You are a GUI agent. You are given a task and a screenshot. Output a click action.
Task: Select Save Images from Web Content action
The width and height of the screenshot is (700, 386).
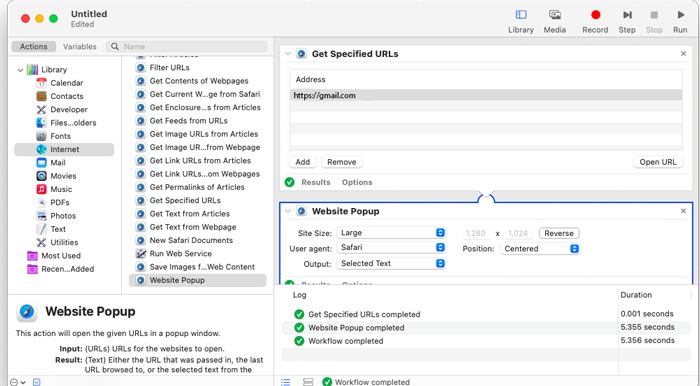[x=202, y=267]
